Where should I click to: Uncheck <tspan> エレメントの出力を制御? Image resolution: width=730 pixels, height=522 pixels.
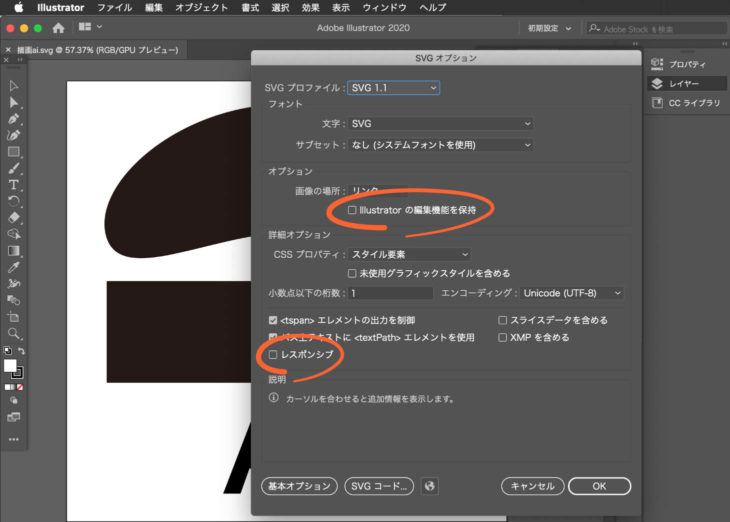(x=274, y=320)
